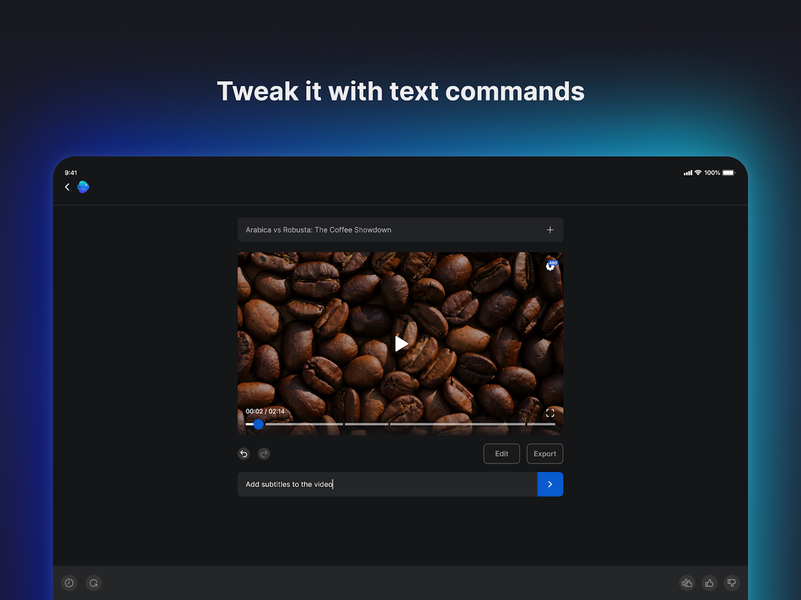
Task: Enter fullscreen on the video player
Action: coord(550,413)
